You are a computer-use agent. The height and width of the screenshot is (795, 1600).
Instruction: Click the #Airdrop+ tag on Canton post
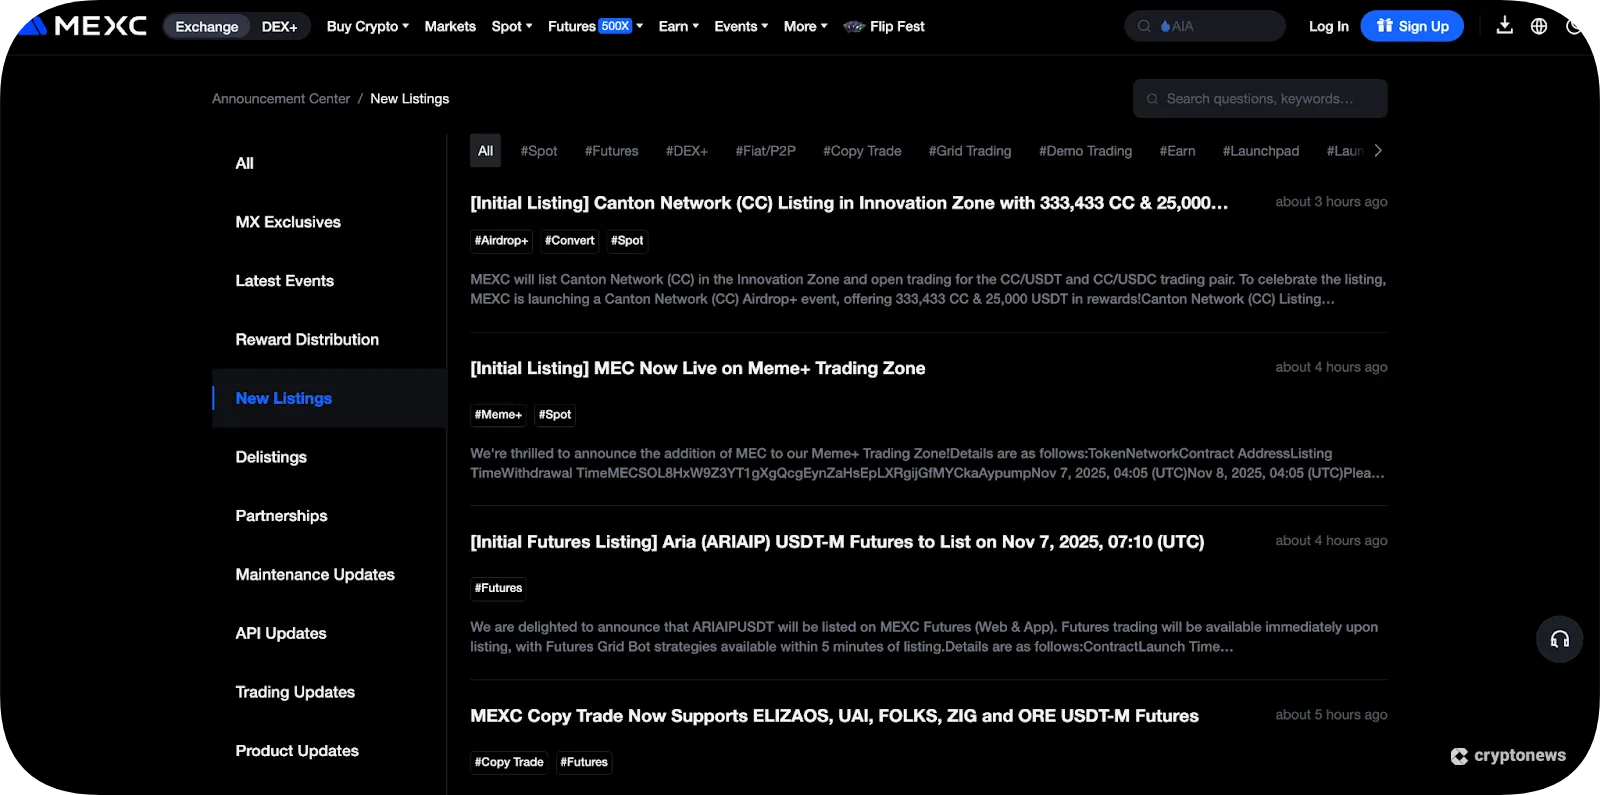pyautogui.click(x=502, y=241)
